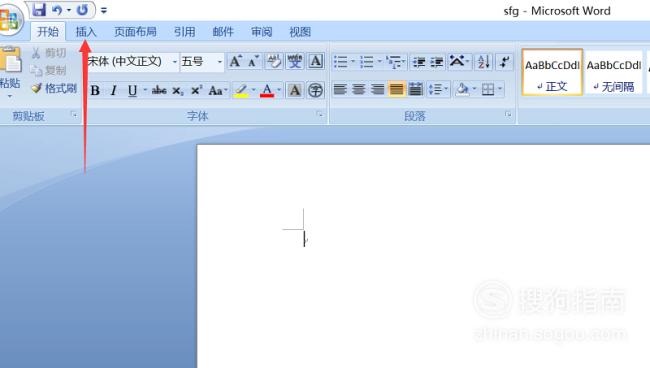Viewport: 650px width, 368px height.
Task: Click the Enclose Characters 字 icon
Action: click(315, 90)
